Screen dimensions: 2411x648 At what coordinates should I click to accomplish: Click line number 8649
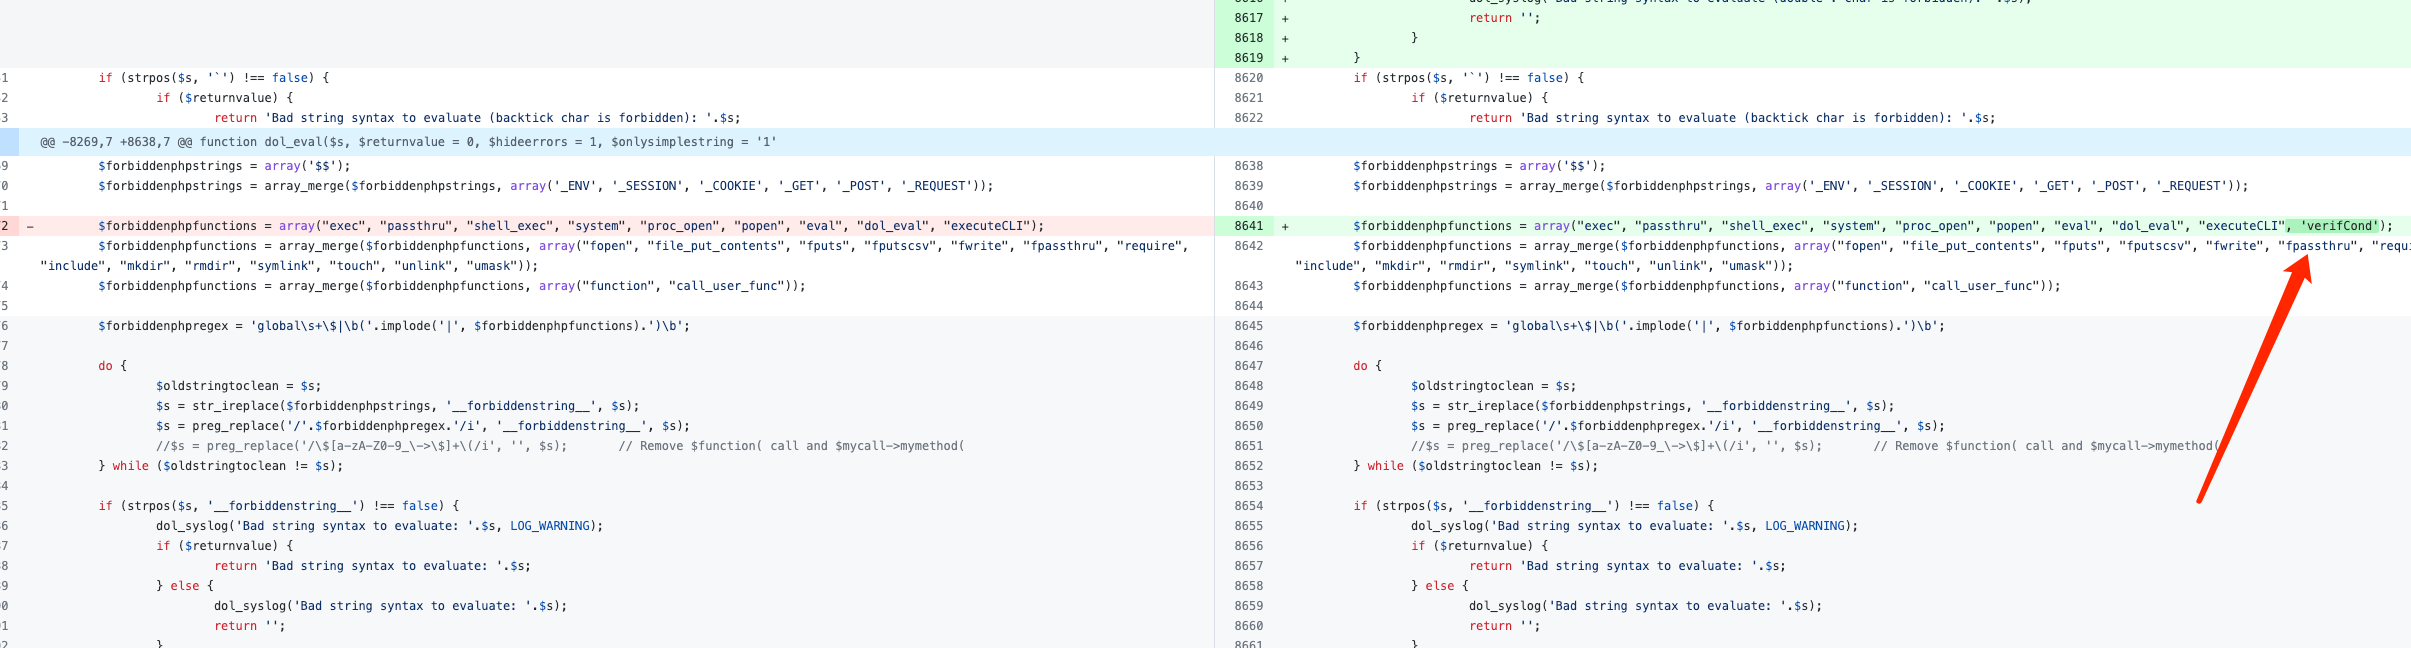[x=1248, y=406]
